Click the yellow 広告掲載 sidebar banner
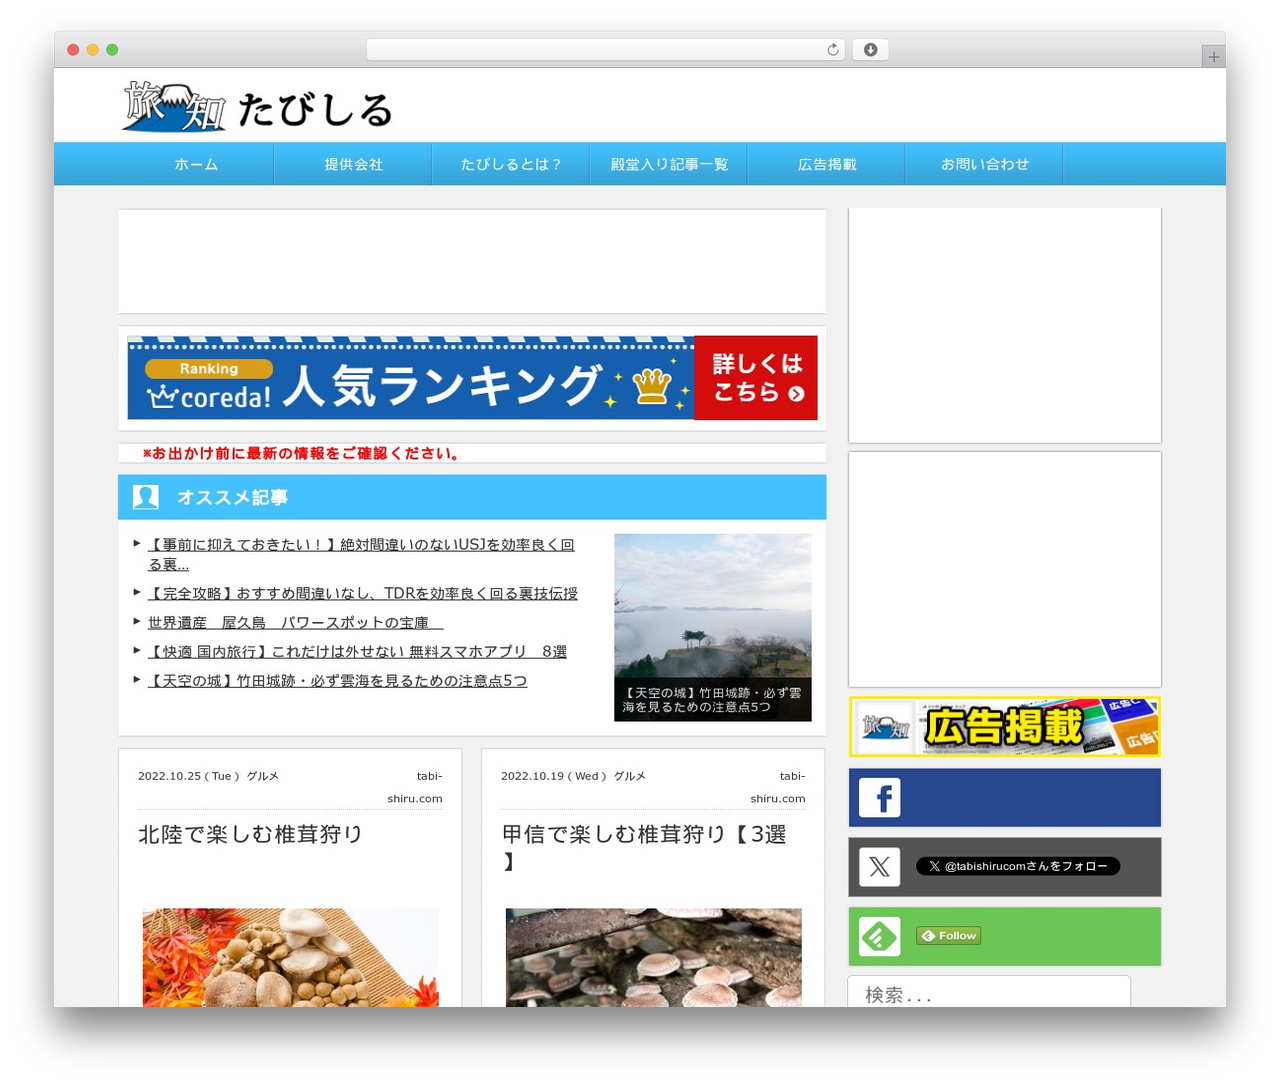Image resolution: width=1280 pixels, height=1084 pixels. (1005, 727)
